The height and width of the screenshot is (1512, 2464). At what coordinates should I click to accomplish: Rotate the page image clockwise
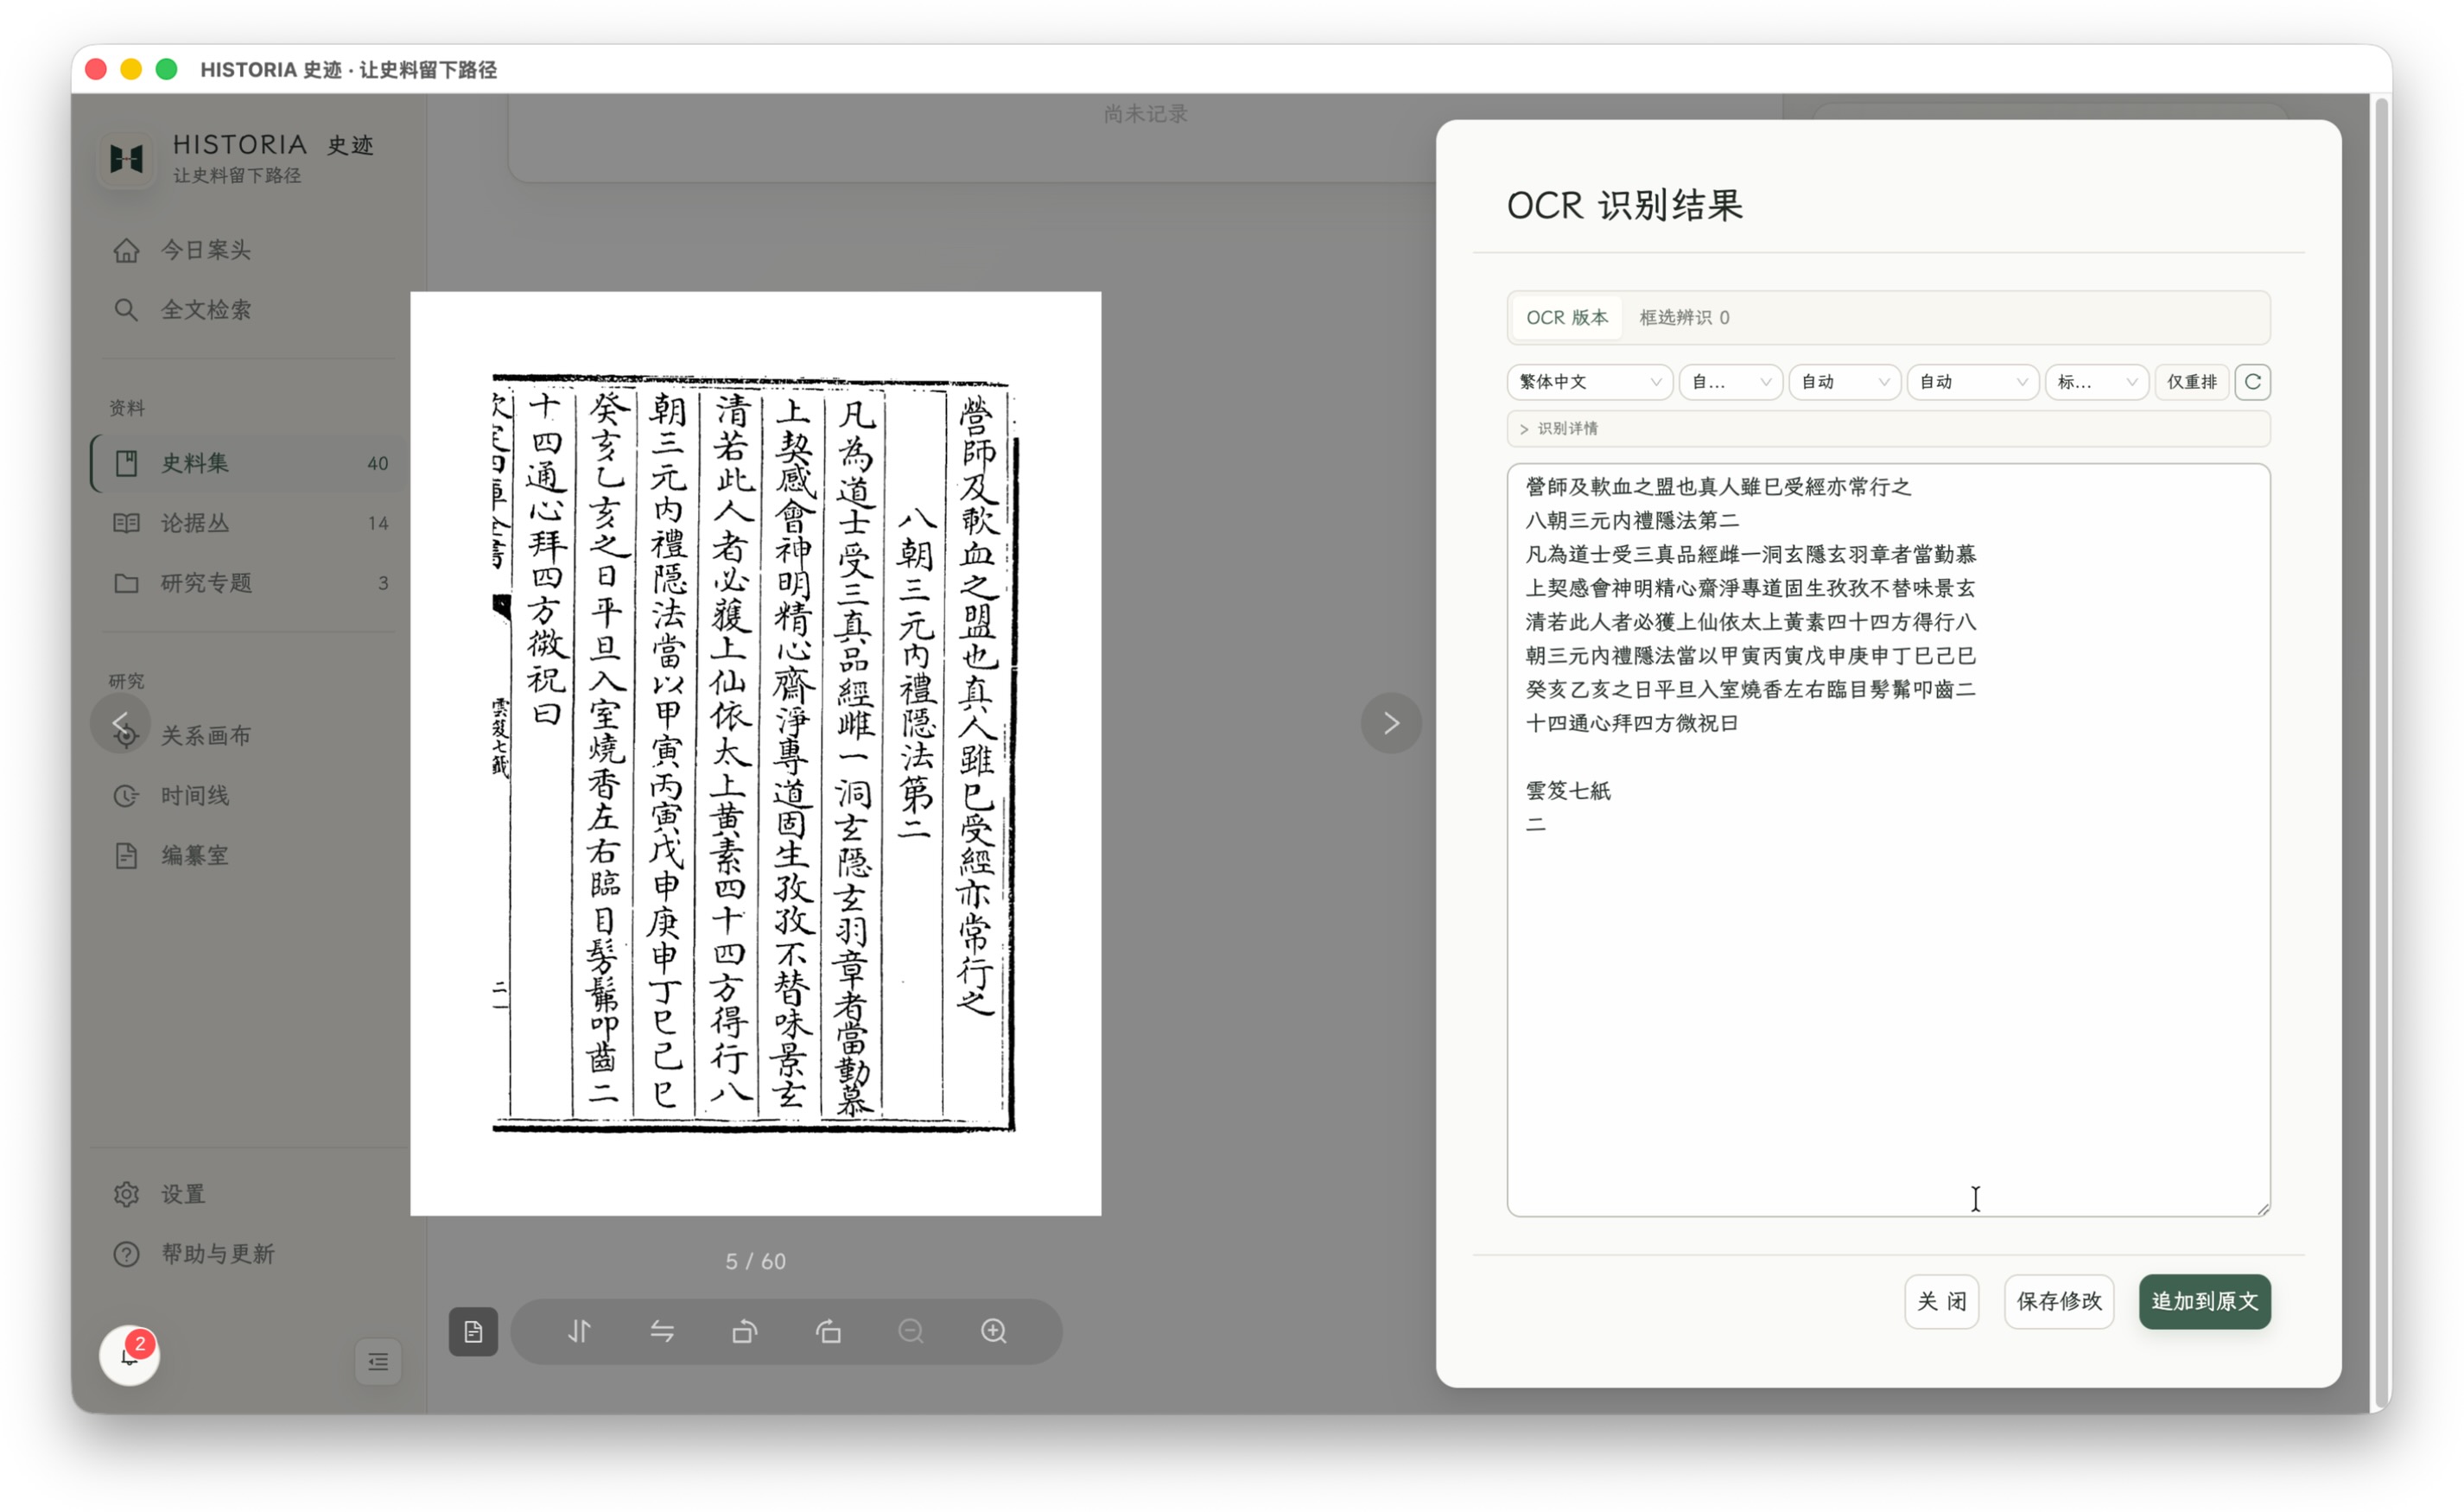[x=828, y=1331]
